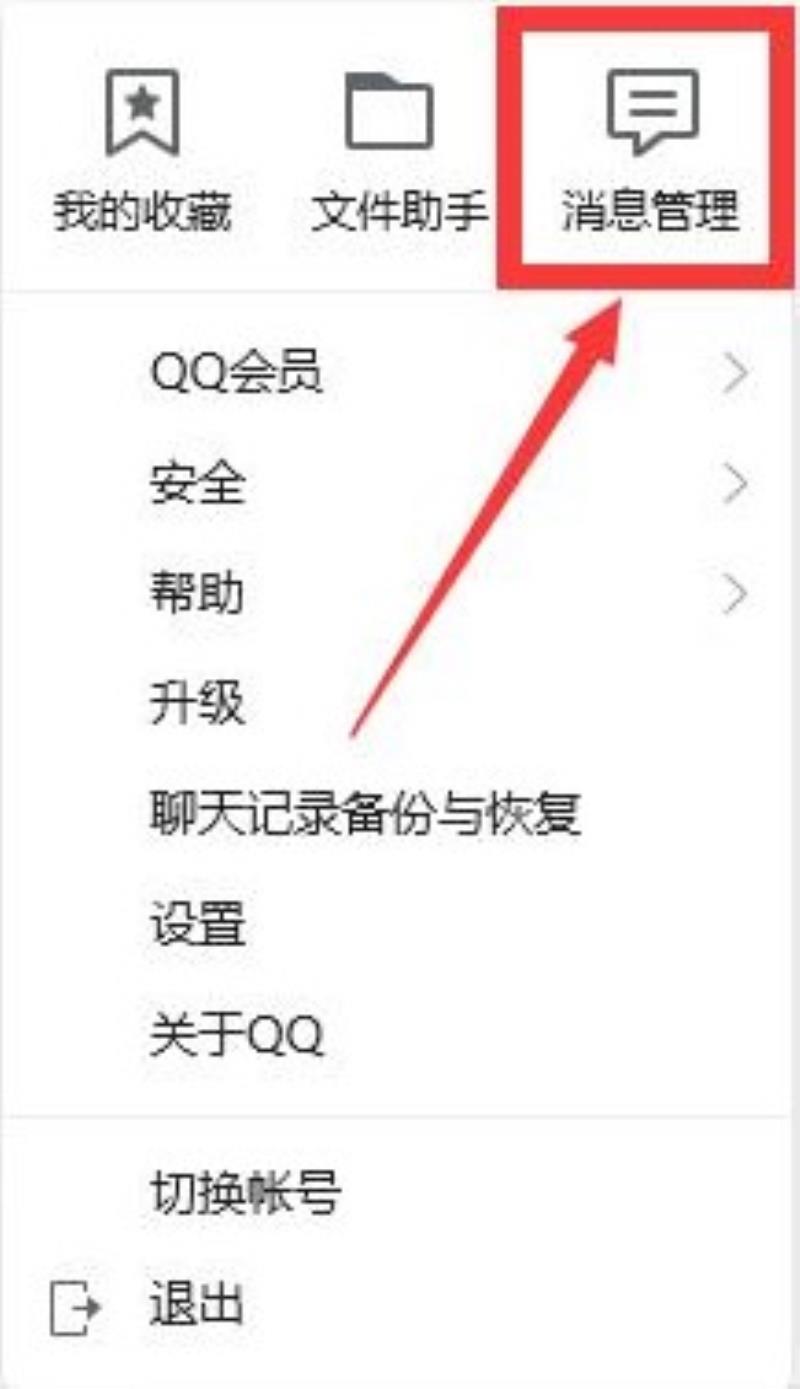The height and width of the screenshot is (1389, 800).
Task: Open the 安全 menu entry
Action: pos(400,485)
